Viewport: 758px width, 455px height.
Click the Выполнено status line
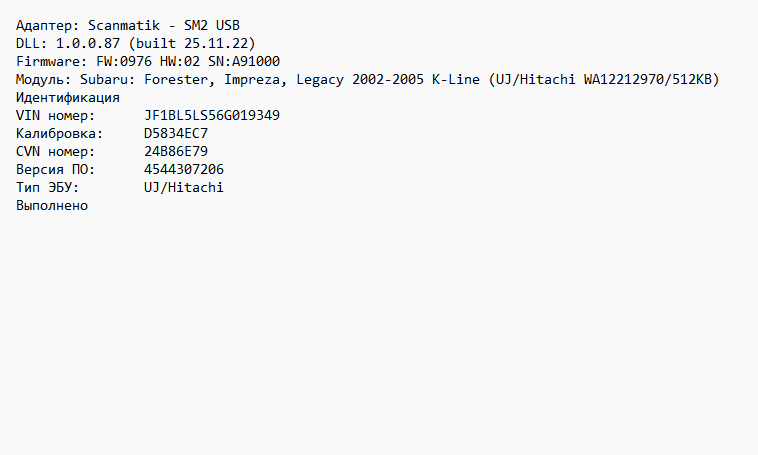tap(52, 206)
